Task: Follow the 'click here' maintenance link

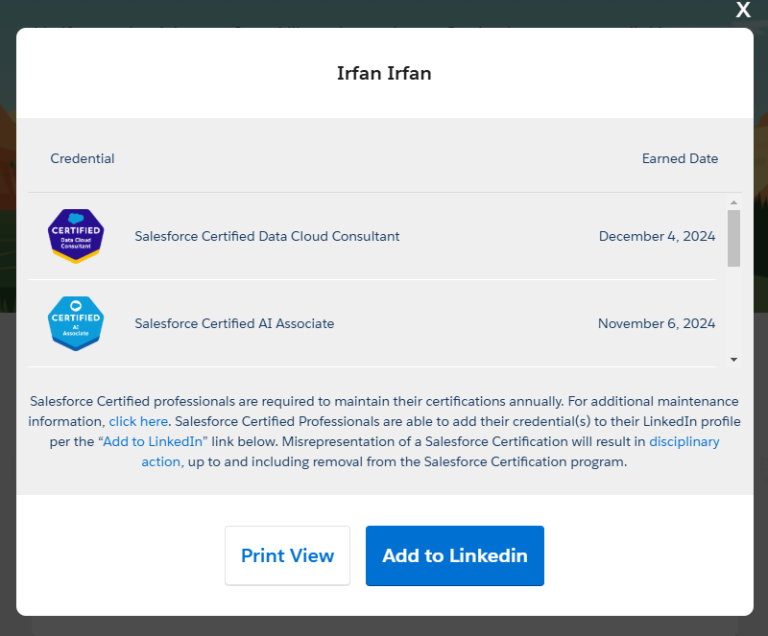Action: click(x=139, y=421)
